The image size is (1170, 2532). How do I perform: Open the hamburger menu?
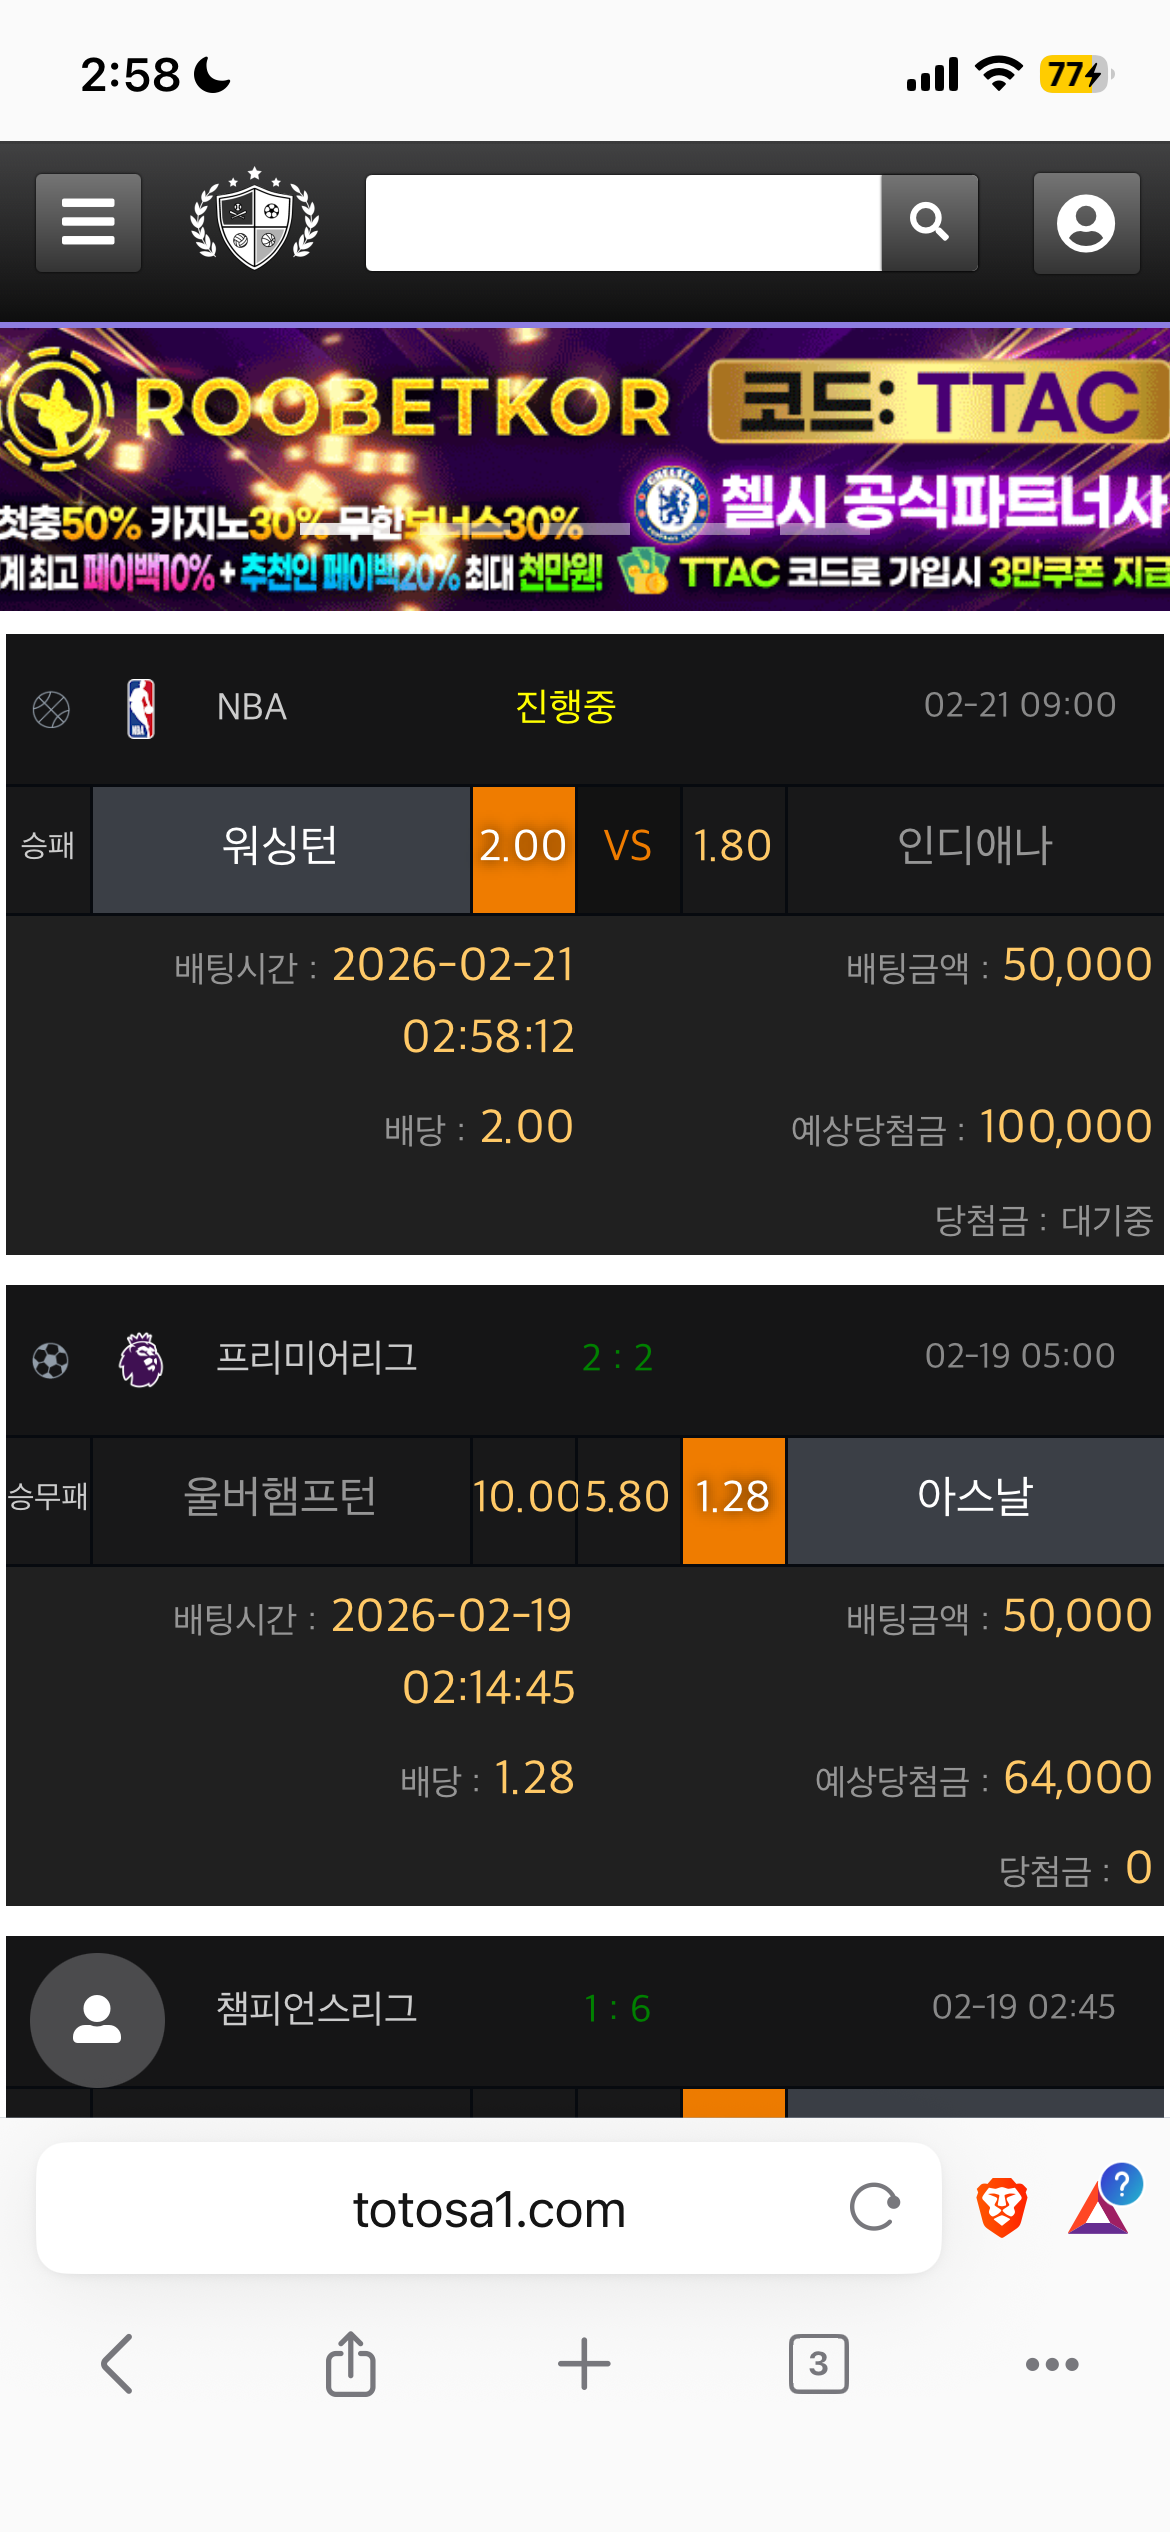point(88,222)
